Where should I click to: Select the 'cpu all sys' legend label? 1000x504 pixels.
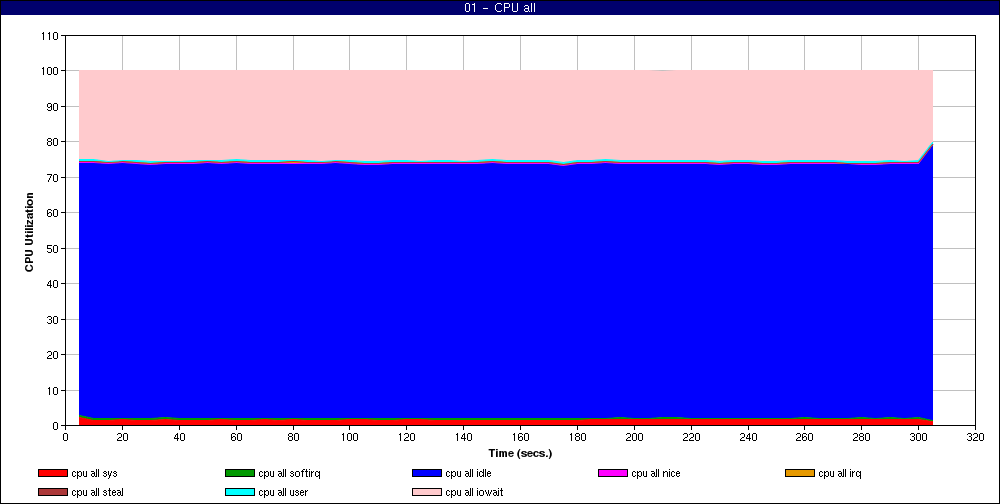pos(94,473)
